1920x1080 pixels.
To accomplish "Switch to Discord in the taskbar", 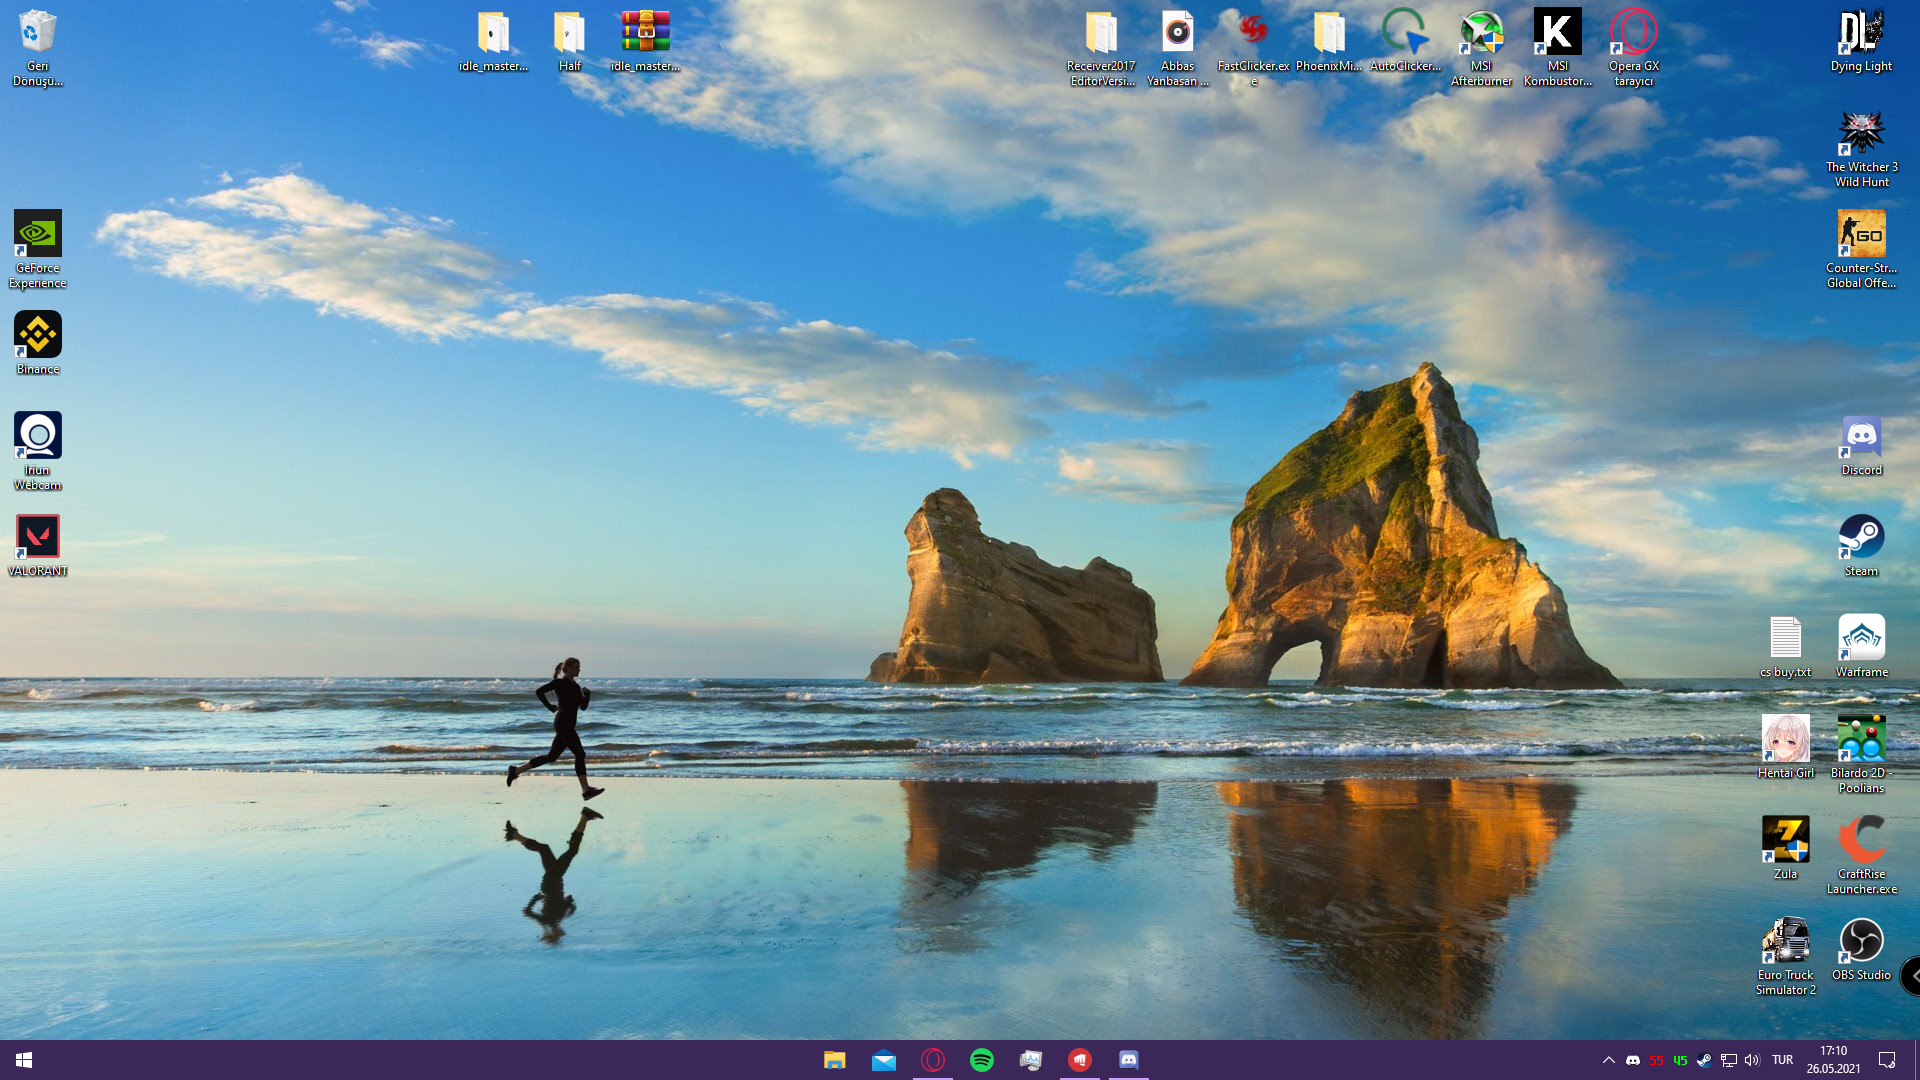I will coord(1128,1060).
